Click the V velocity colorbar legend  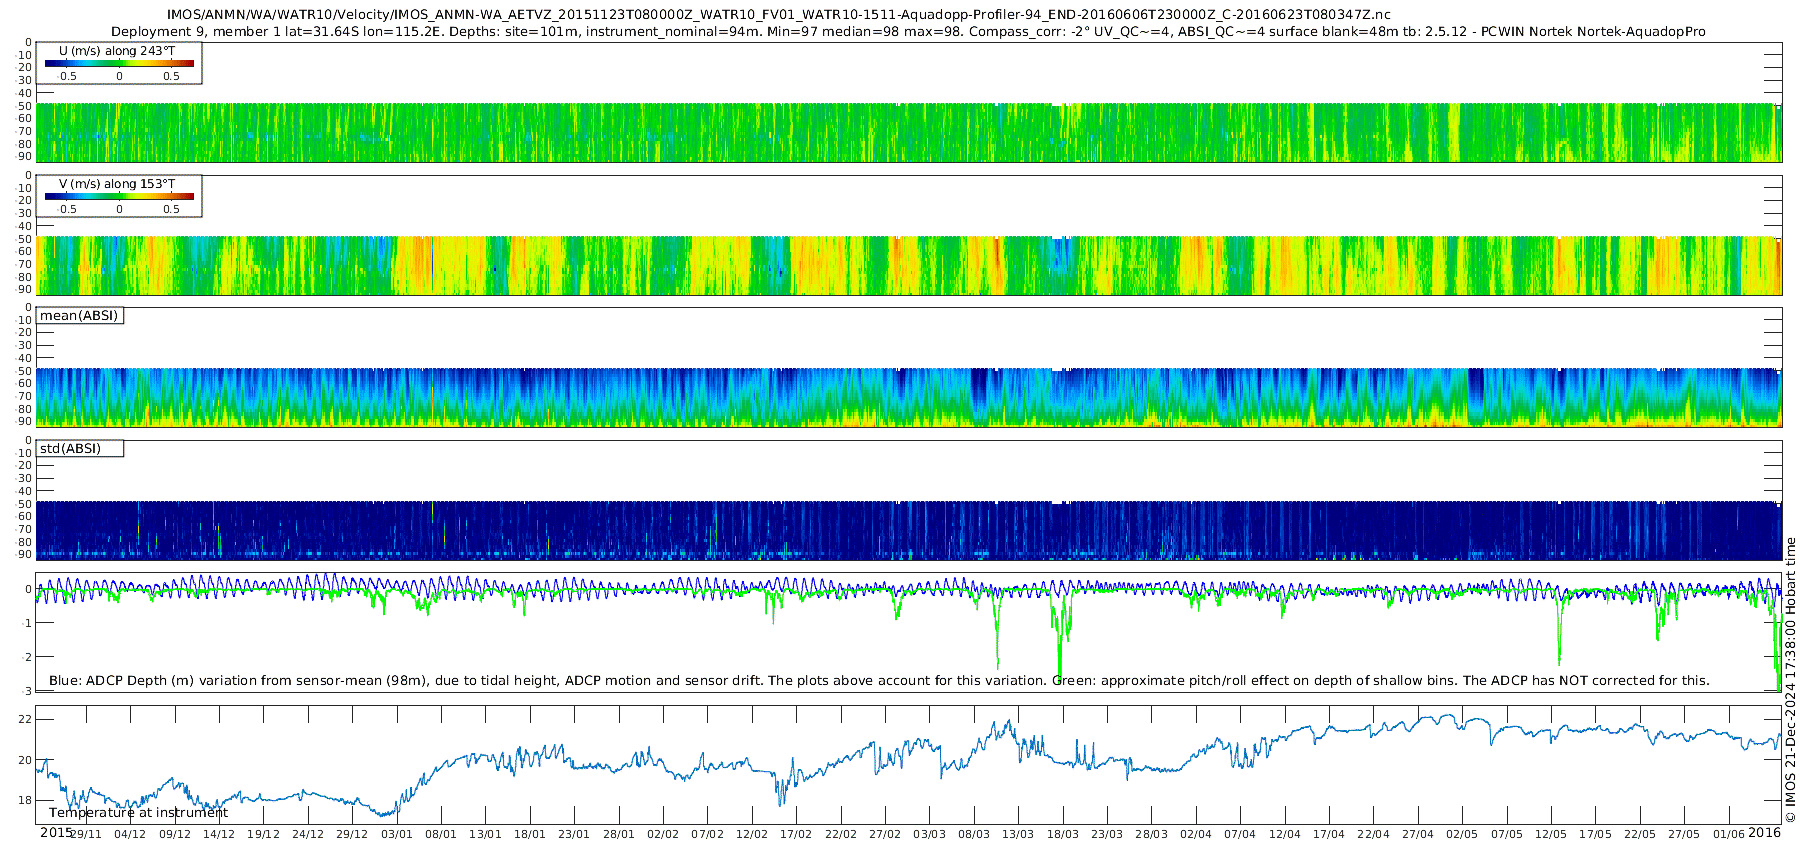pyautogui.click(x=119, y=196)
